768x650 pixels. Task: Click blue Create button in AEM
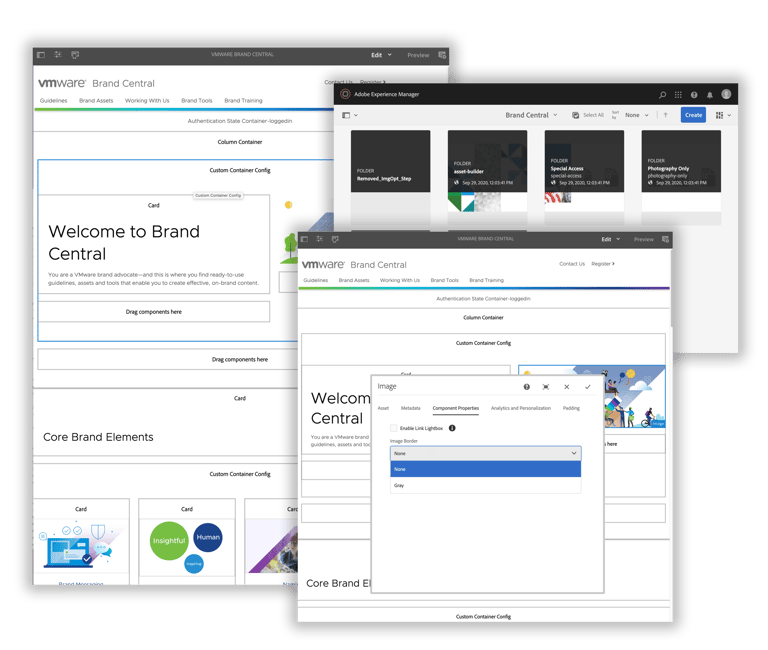pyautogui.click(x=693, y=115)
